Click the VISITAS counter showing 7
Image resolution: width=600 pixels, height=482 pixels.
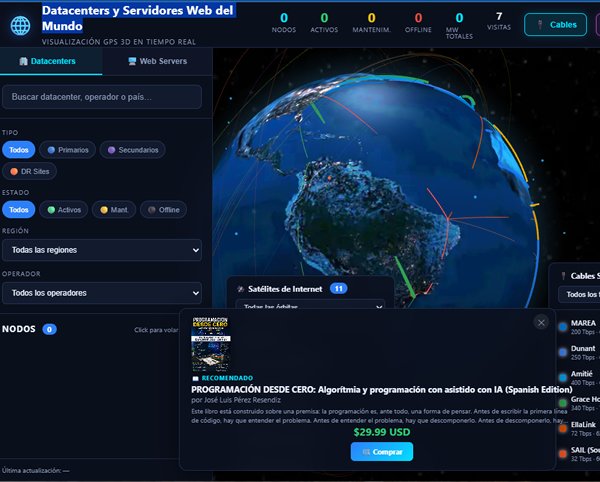coord(499,21)
